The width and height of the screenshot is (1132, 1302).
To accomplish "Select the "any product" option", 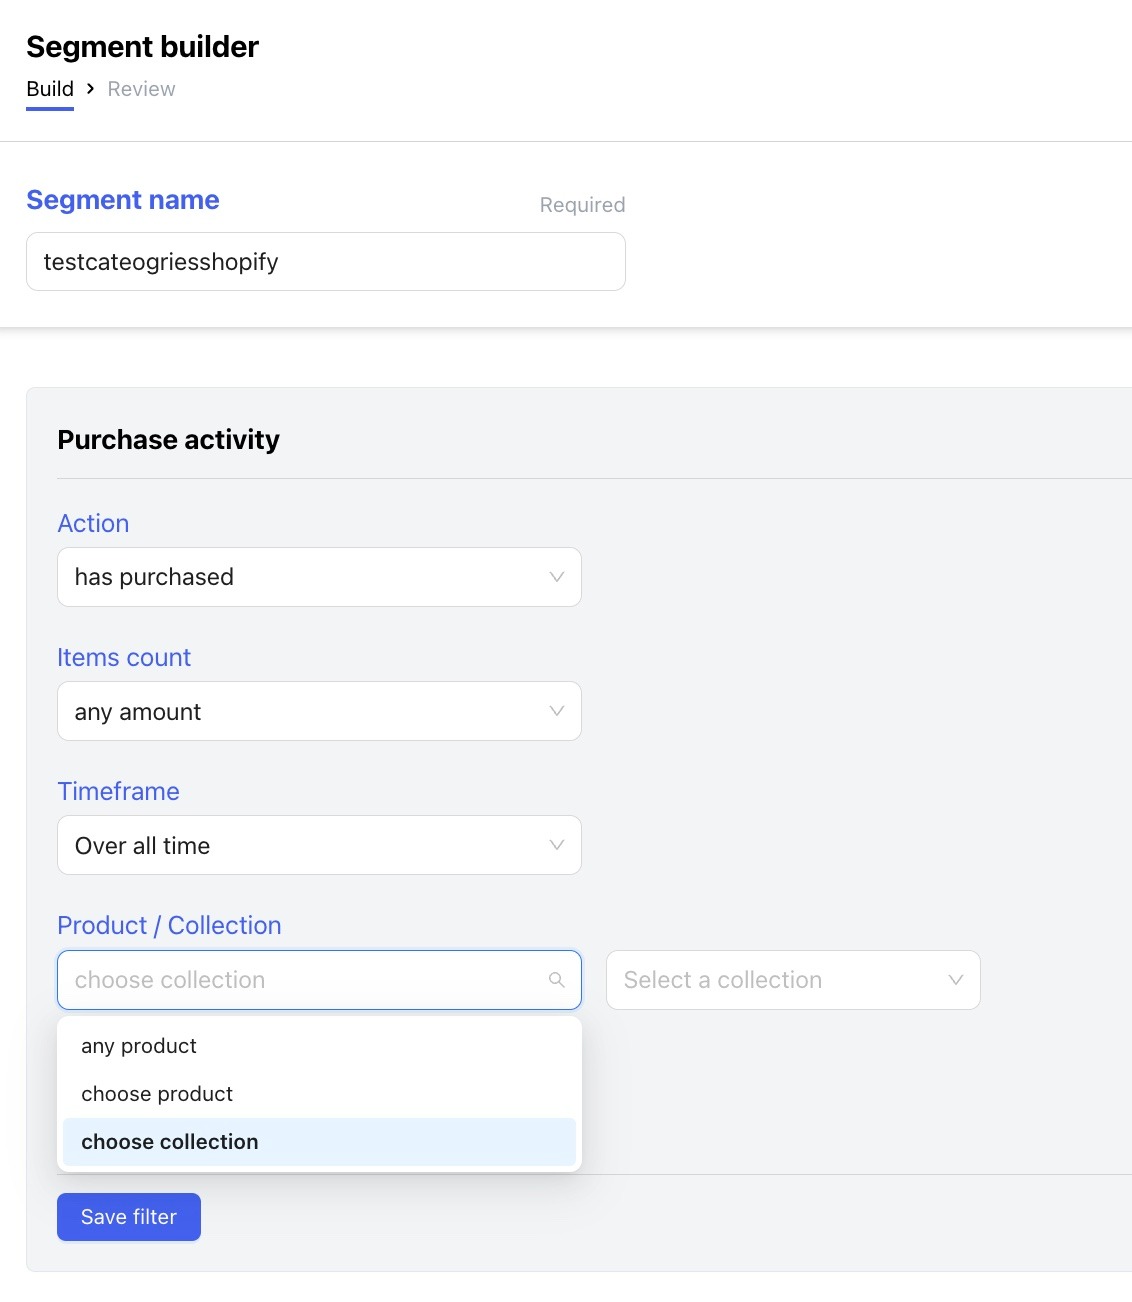I will 139,1046.
